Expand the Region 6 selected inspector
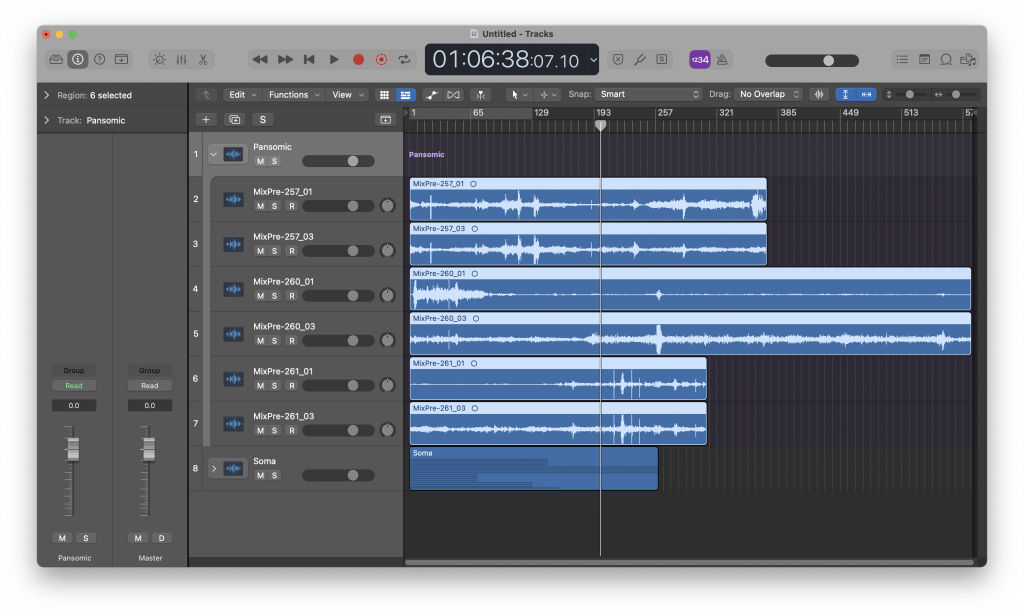The height and width of the screenshot is (616, 1024). (46, 95)
